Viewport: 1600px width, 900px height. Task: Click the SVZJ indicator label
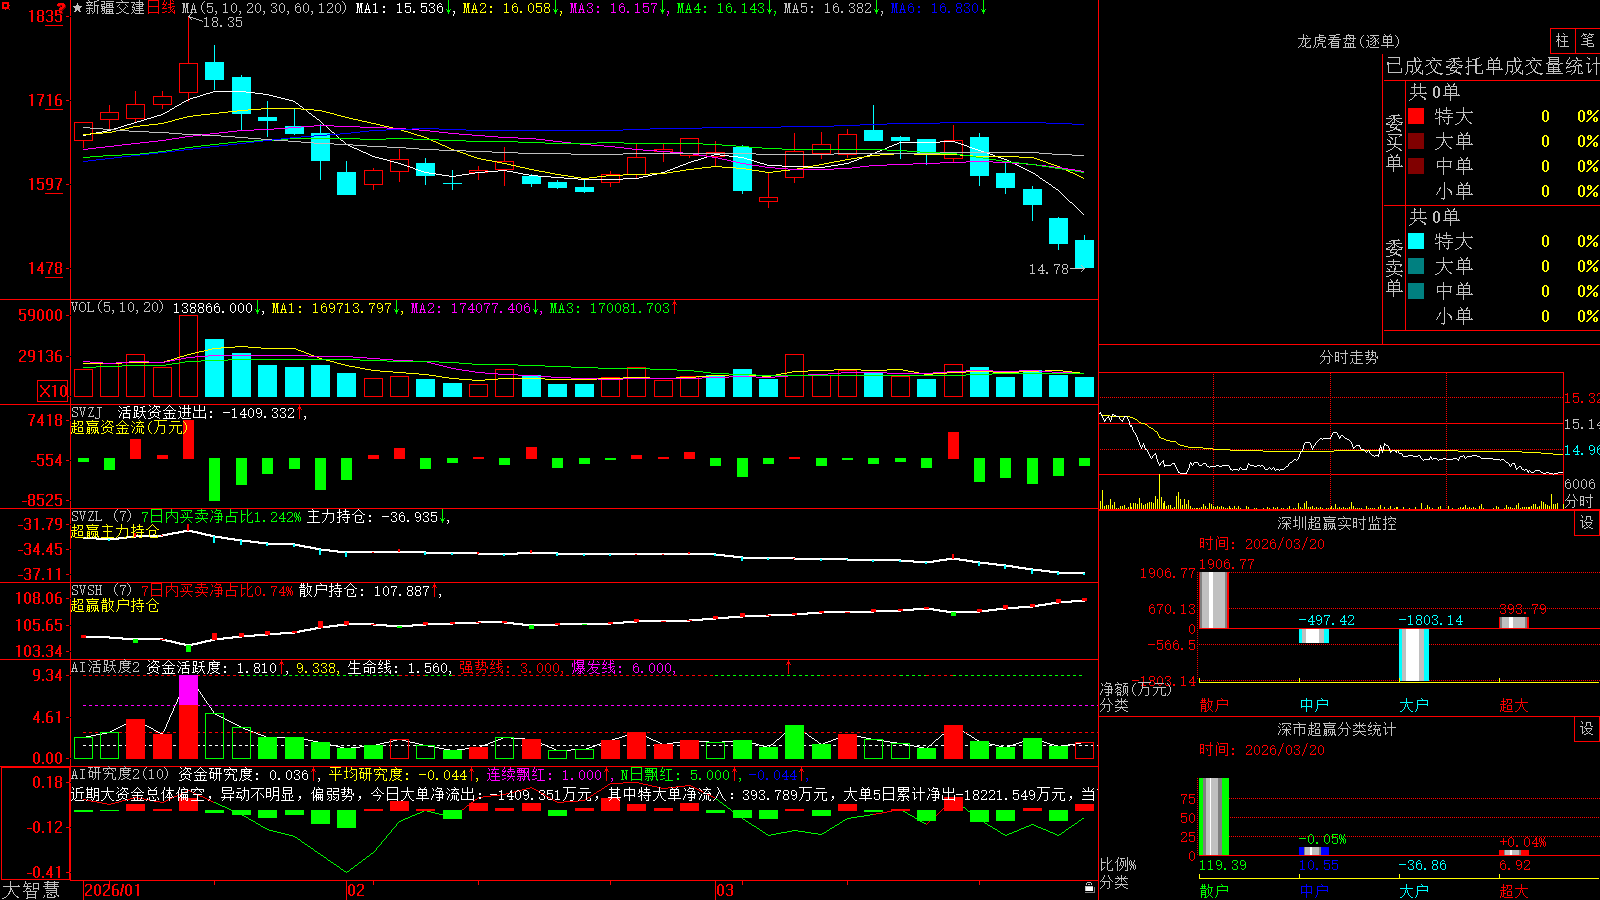click(x=87, y=412)
